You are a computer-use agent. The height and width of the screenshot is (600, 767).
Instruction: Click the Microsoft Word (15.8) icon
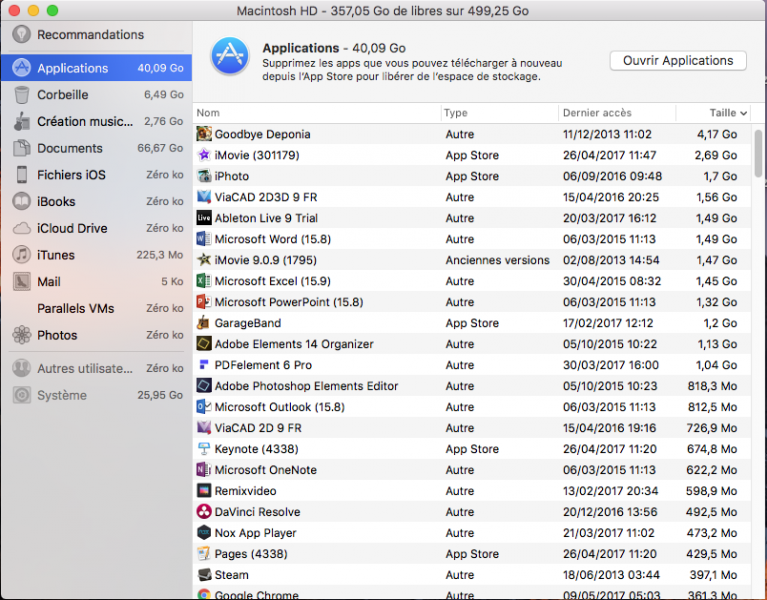tap(204, 239)
